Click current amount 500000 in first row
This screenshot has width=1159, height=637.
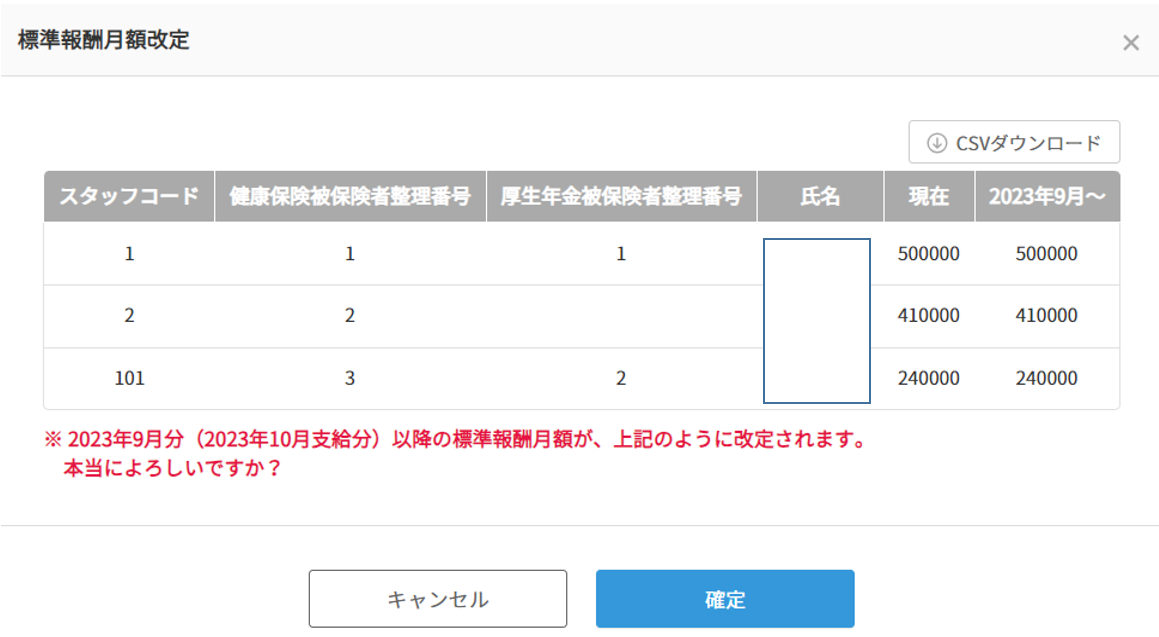point(929,254)
